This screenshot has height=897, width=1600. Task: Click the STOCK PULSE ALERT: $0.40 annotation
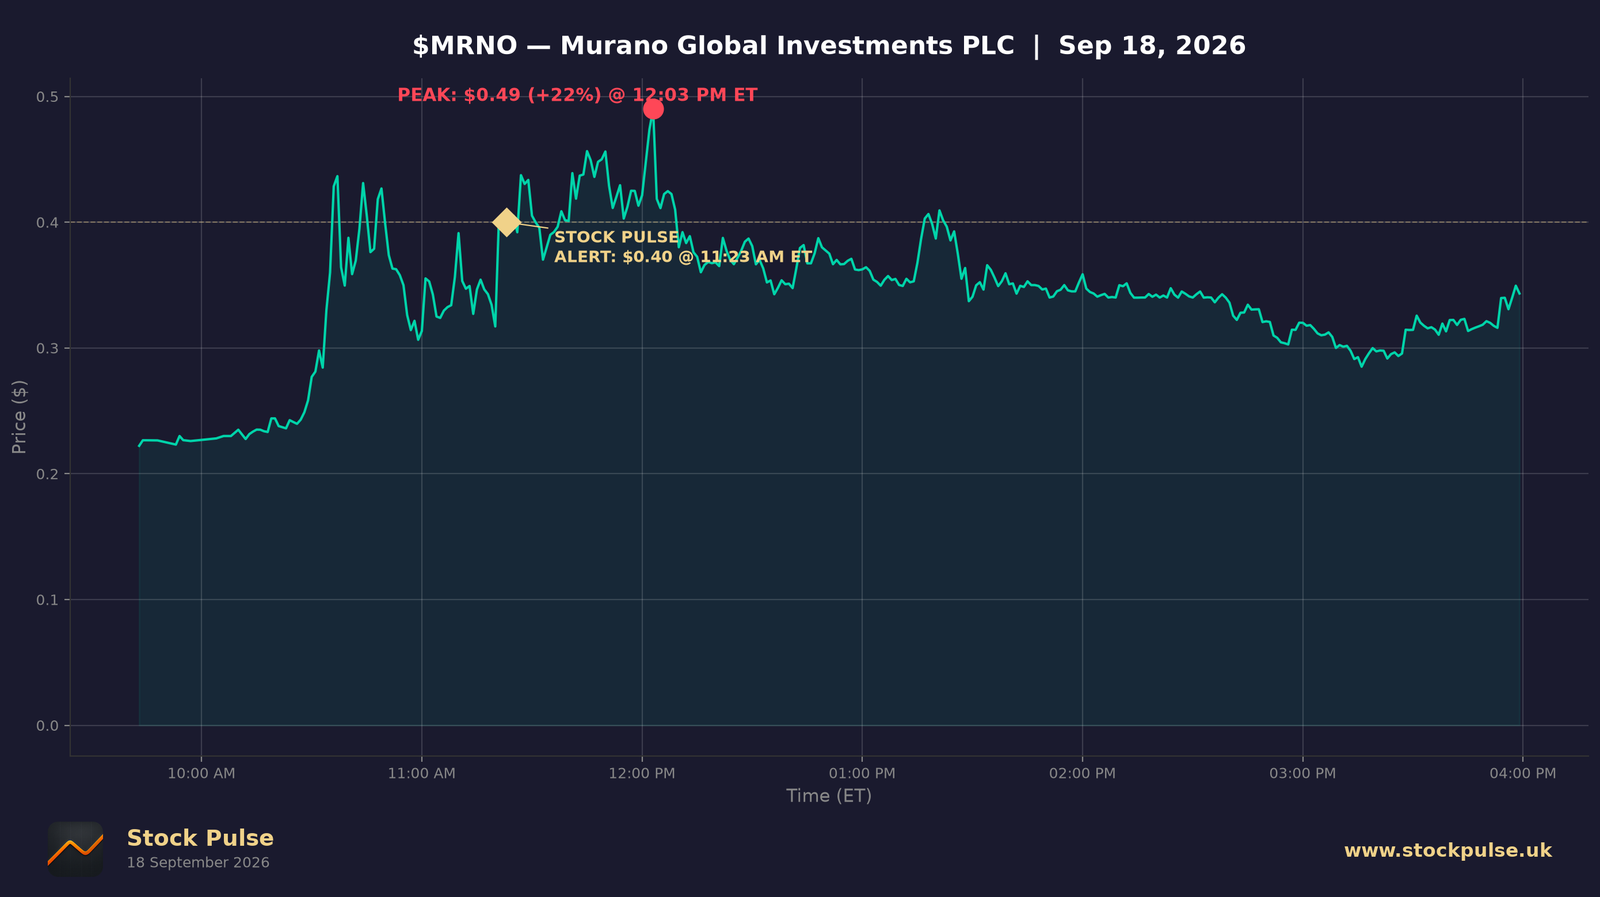(683, 247)
